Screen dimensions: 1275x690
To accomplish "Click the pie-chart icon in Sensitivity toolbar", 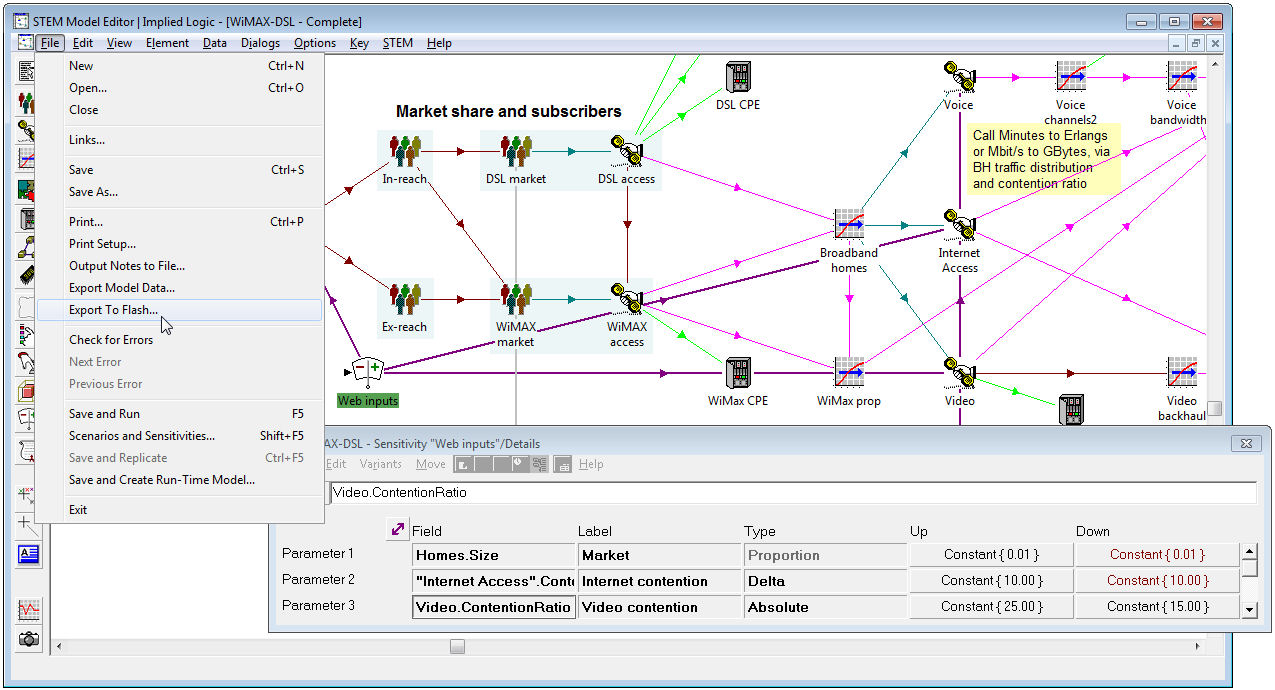I will pyautogui.click(x=520, y=464).
